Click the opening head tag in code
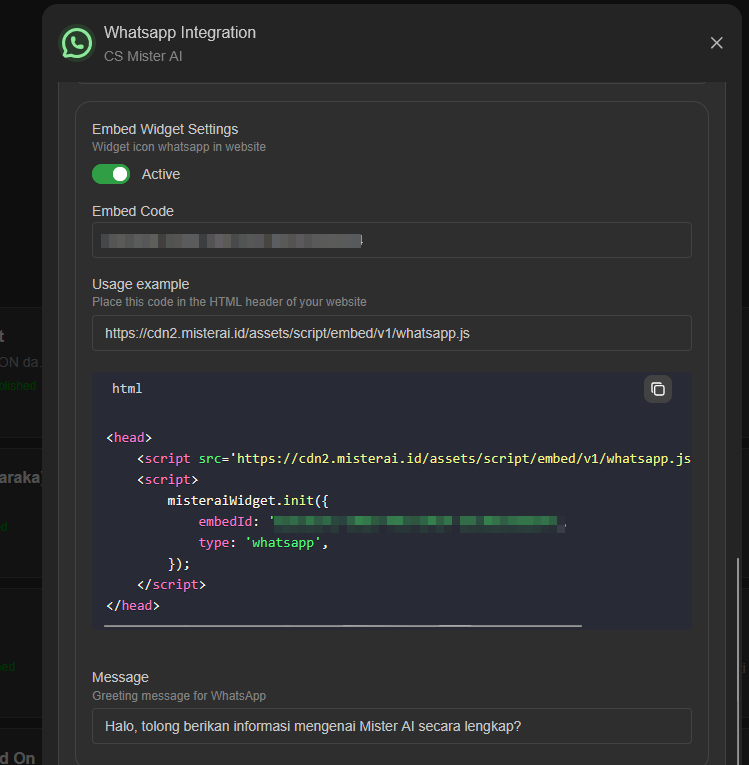Screen dimensions: 749x765 [129, 437]
